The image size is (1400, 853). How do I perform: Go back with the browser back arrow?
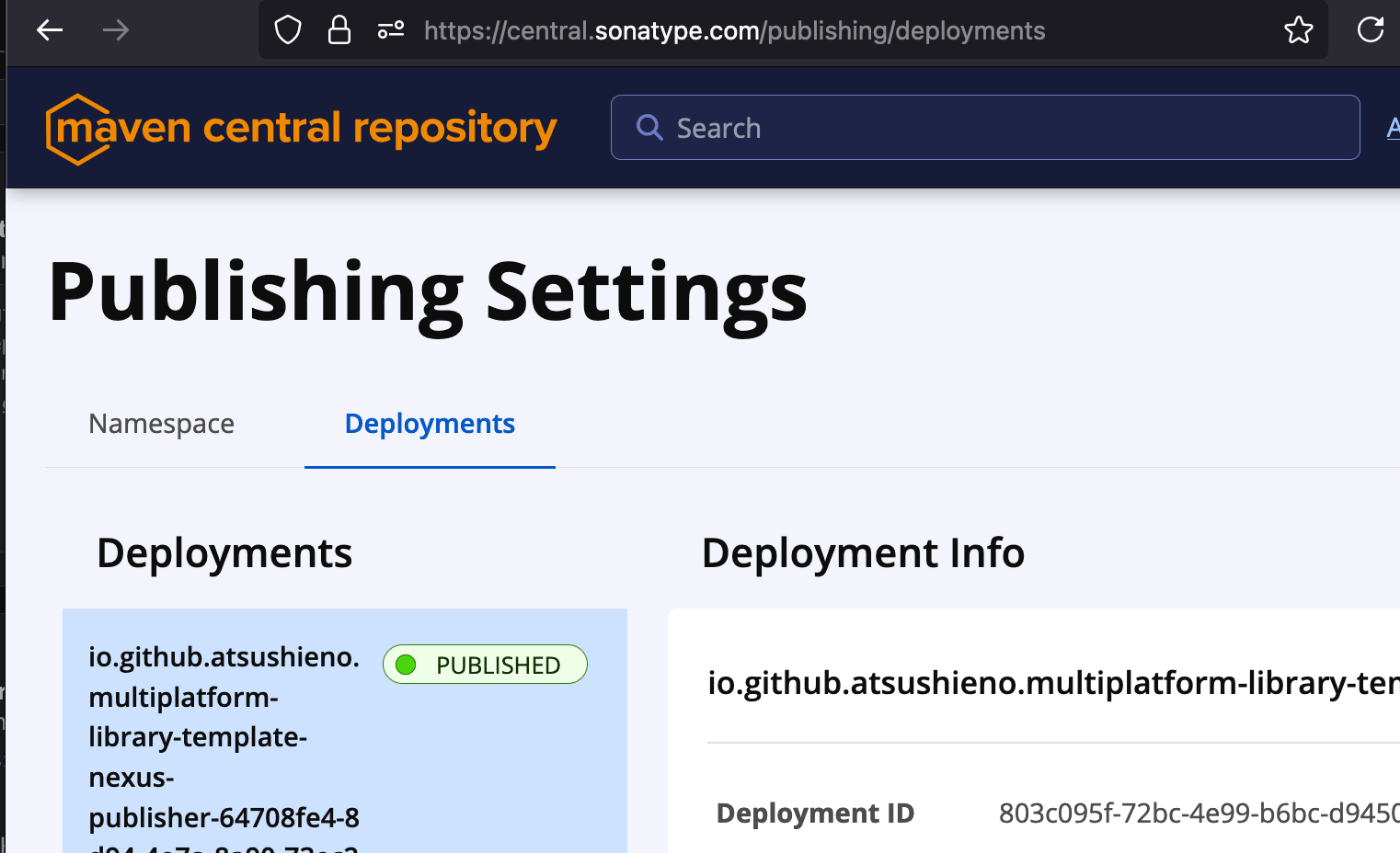[x=49, y=31]
